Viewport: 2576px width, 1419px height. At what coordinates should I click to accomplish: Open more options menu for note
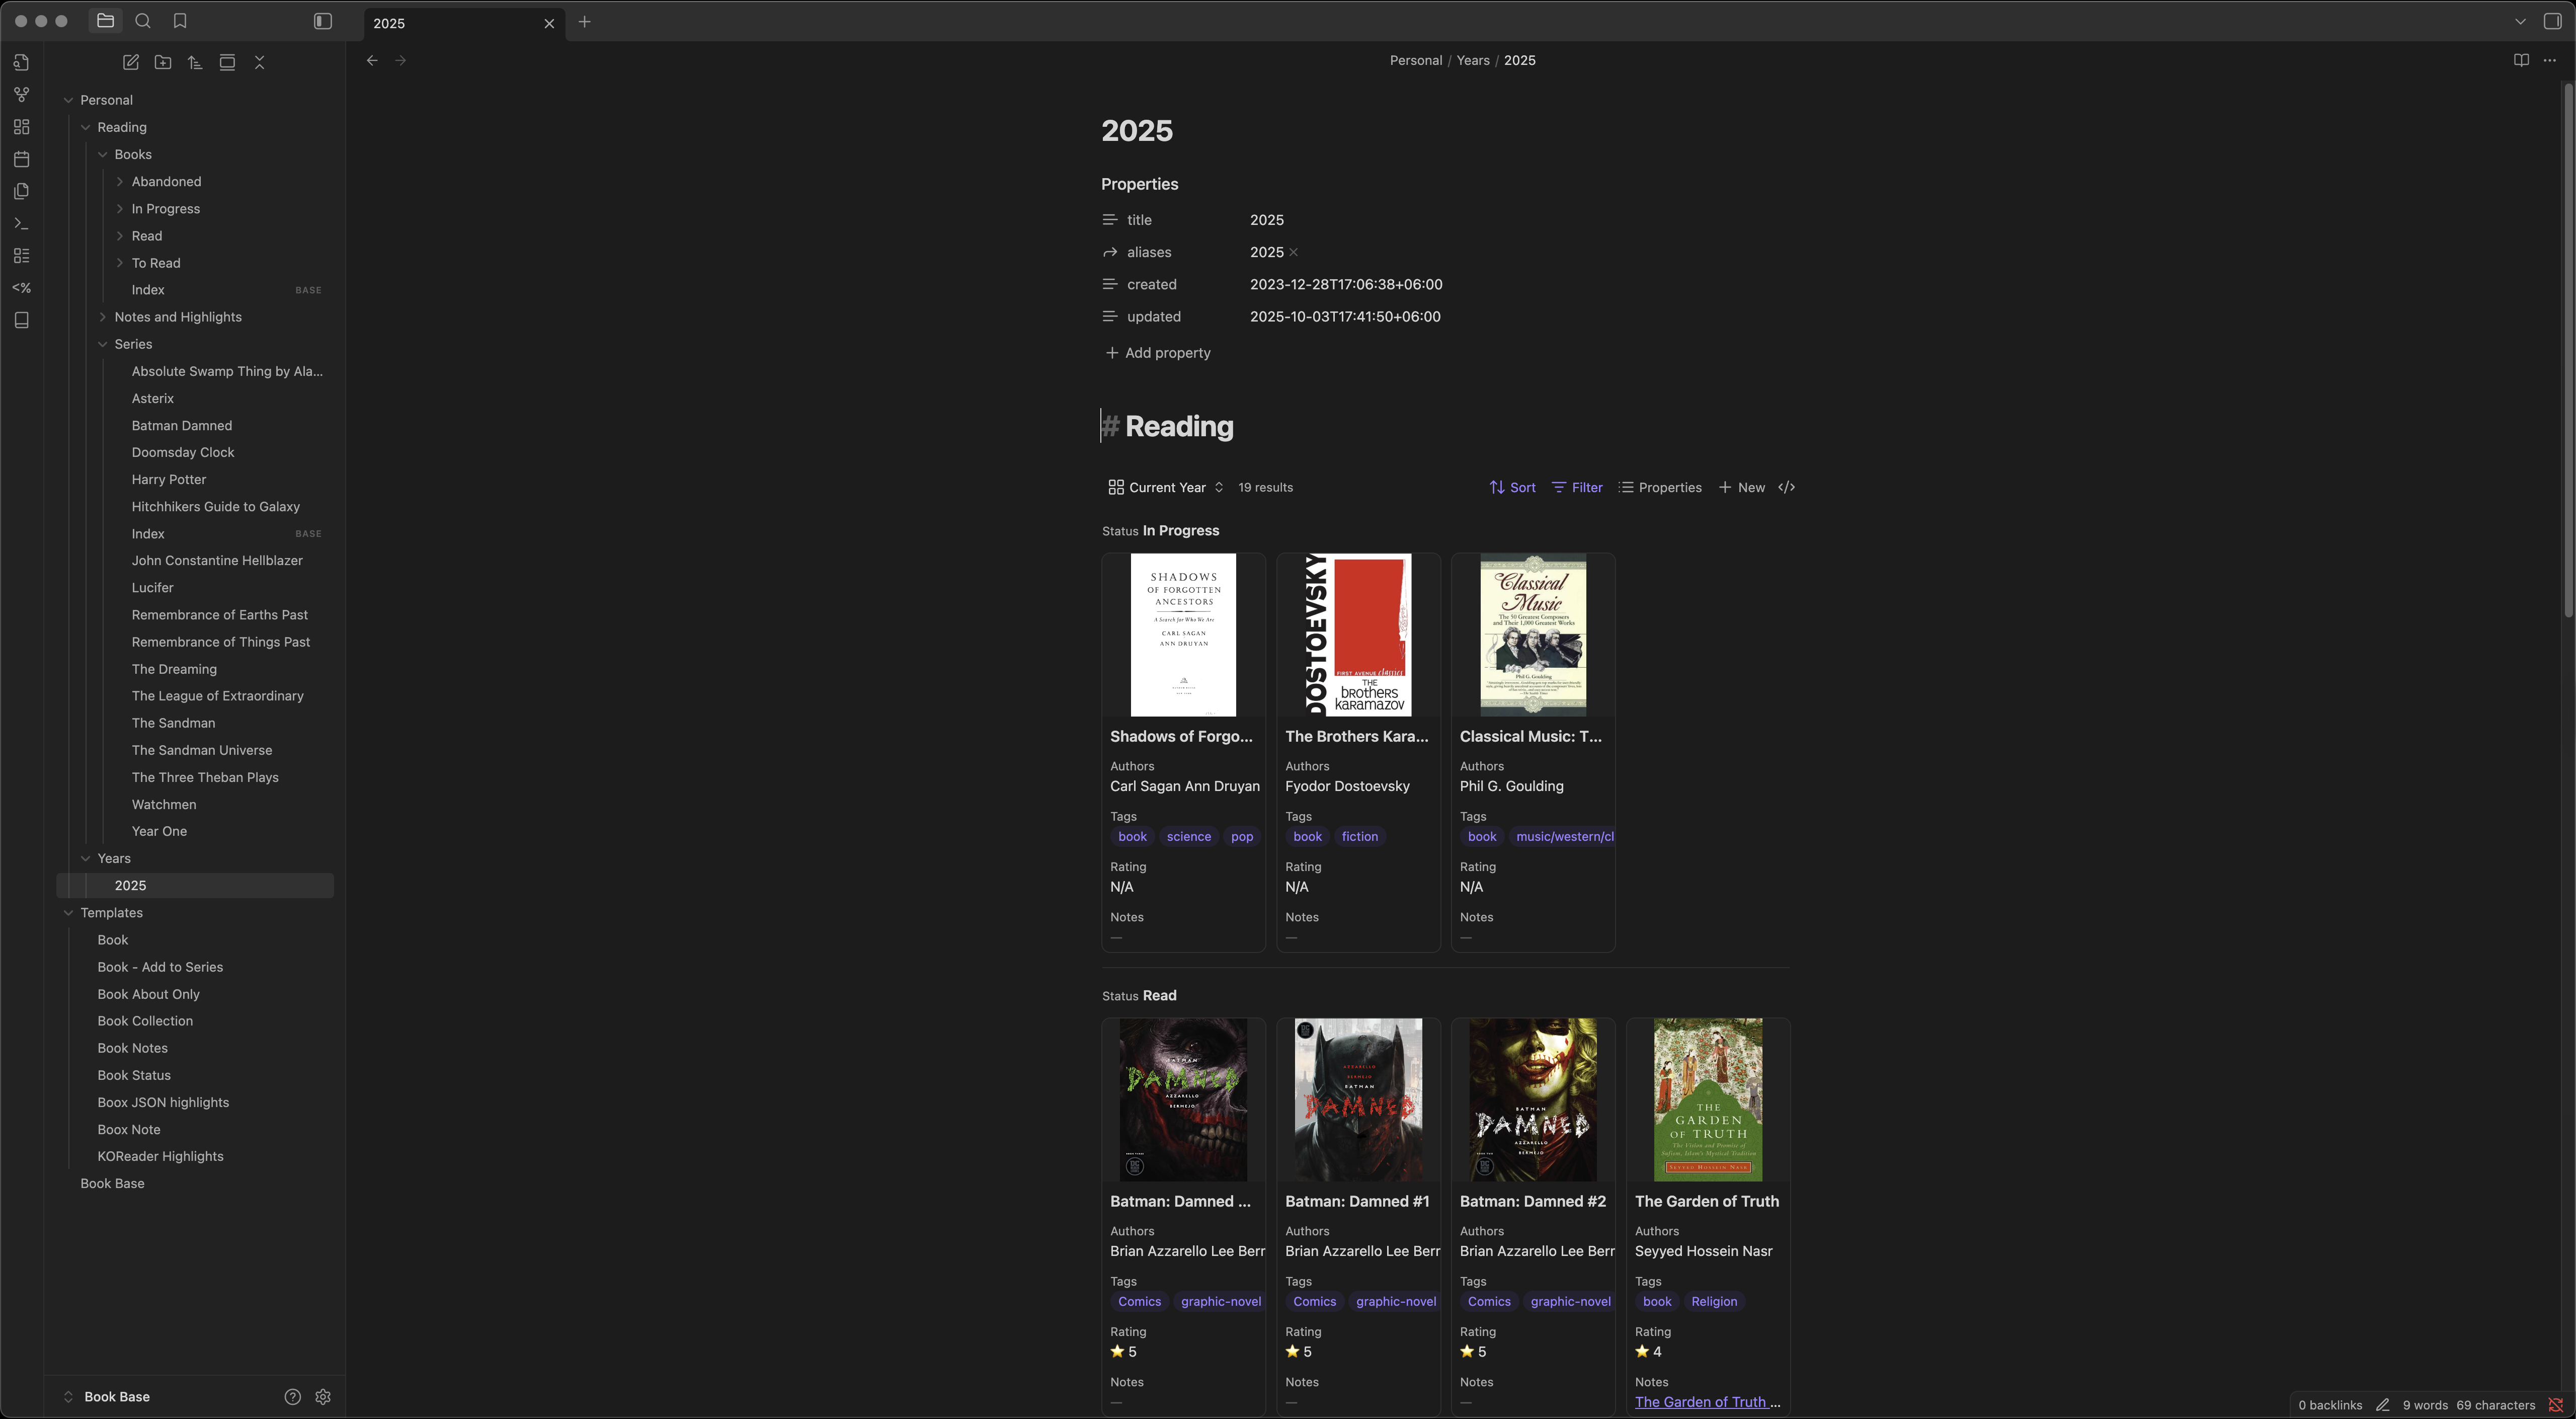click(2549, 60)
